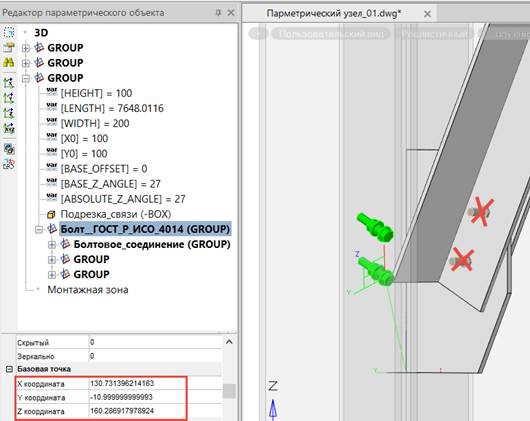Click the upper green bolt in the viewport

click(x=375, y=227)
